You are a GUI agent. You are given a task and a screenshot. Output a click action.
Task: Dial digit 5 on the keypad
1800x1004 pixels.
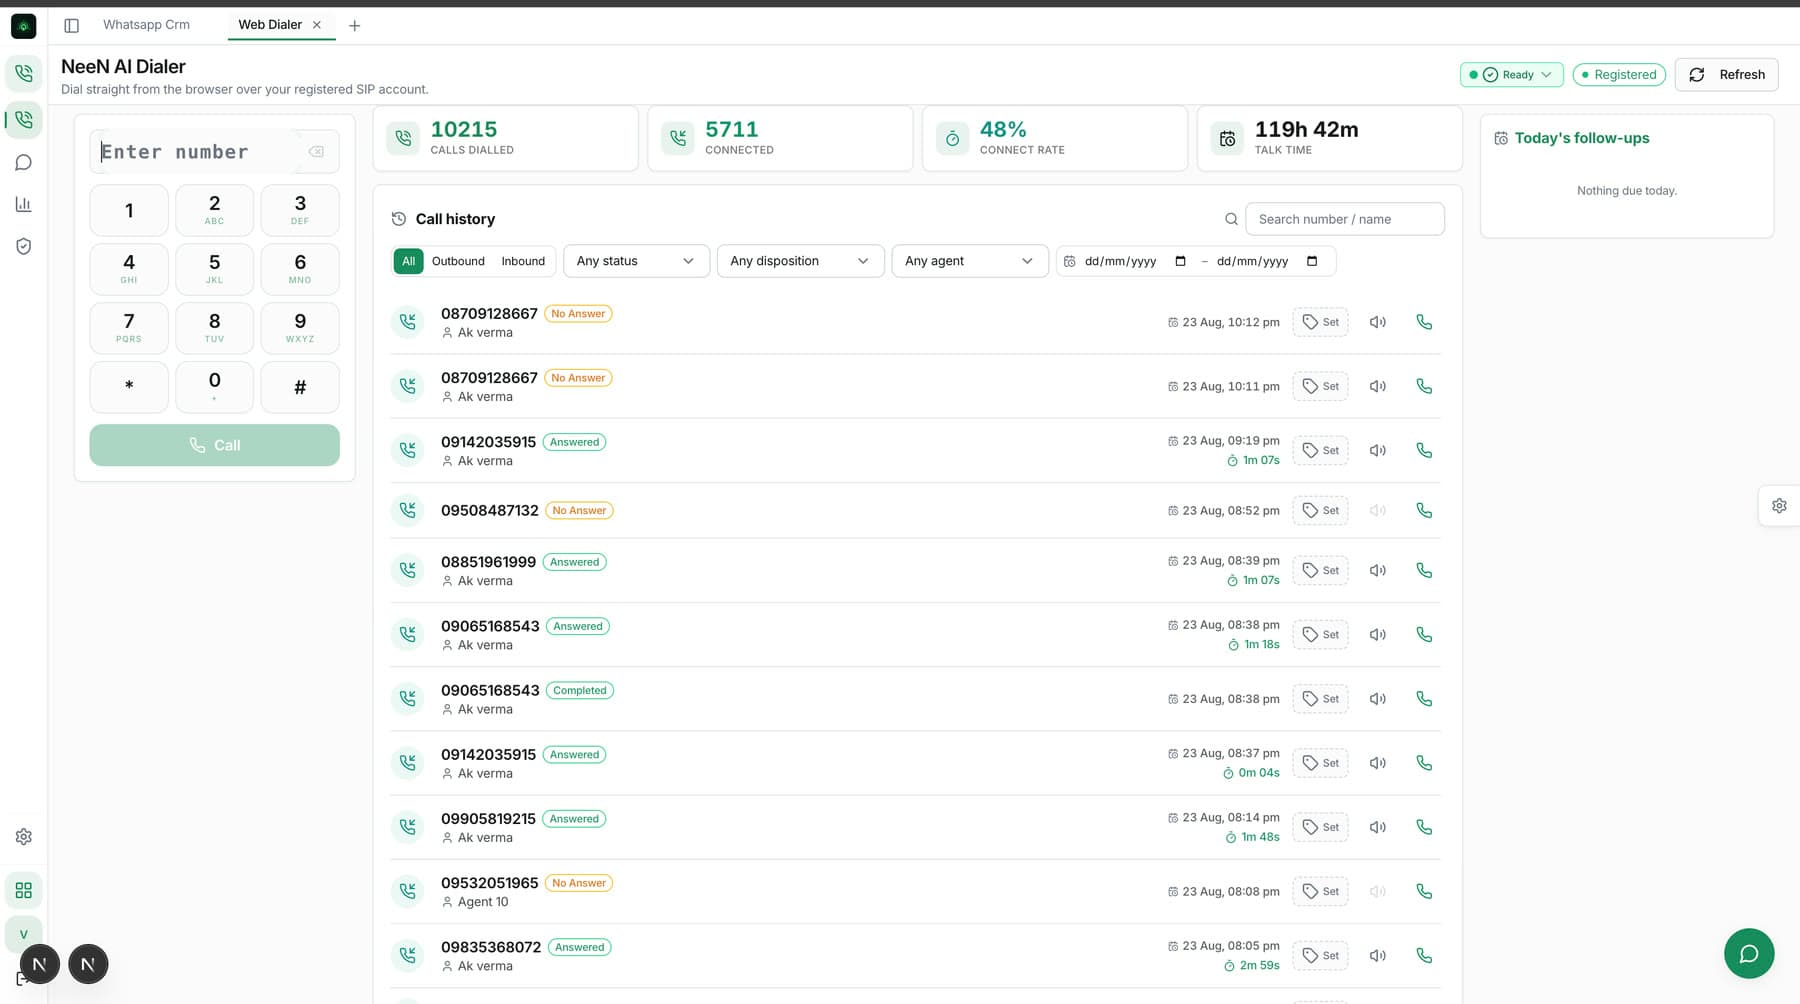214,269
